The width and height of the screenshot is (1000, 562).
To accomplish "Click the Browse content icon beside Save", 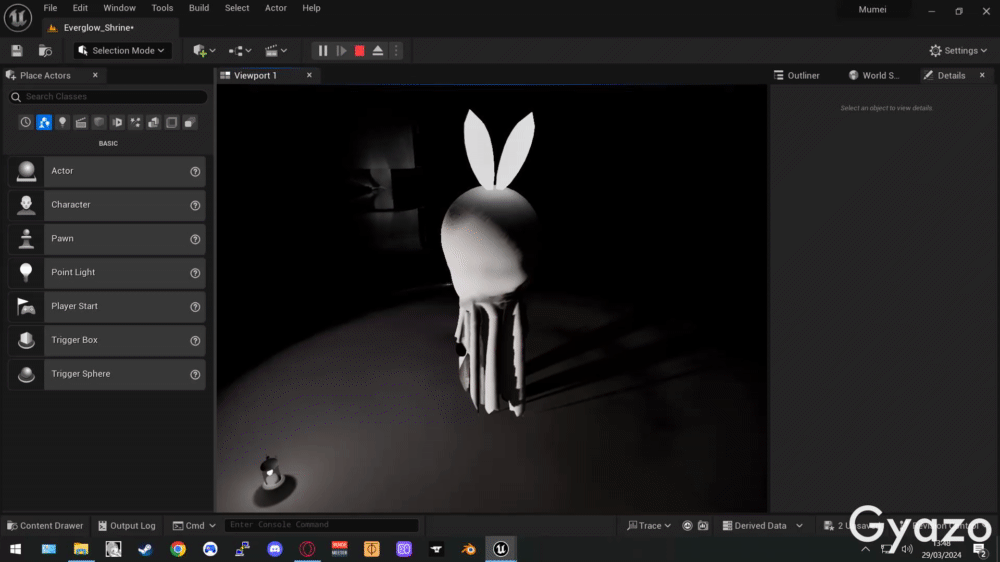I will pos(45,51).
